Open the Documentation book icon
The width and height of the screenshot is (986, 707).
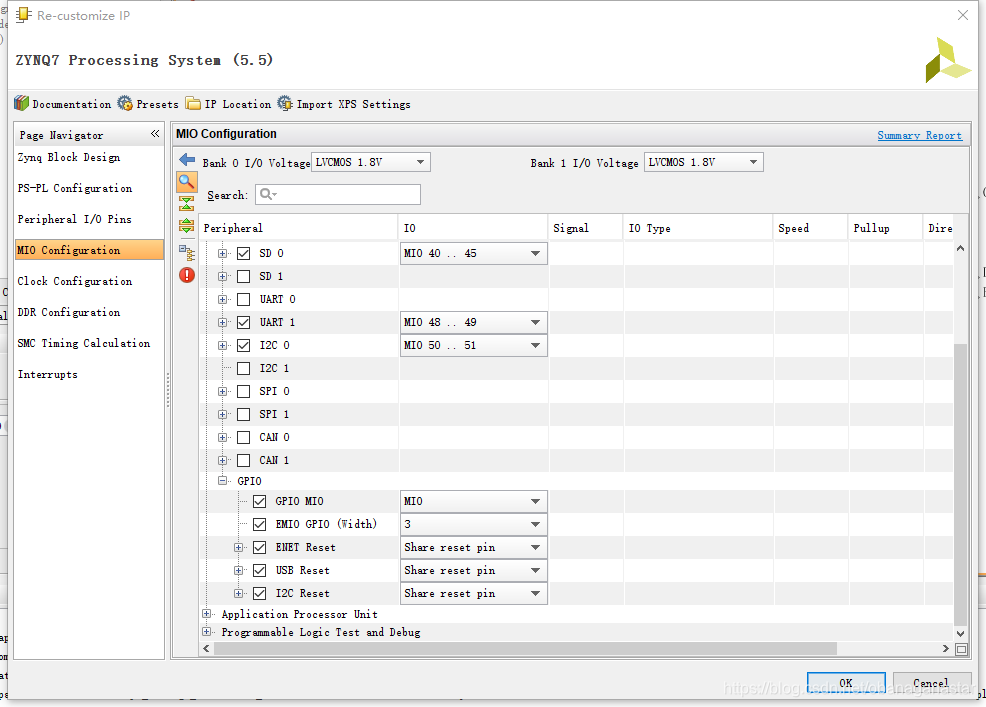coord(21,103)
